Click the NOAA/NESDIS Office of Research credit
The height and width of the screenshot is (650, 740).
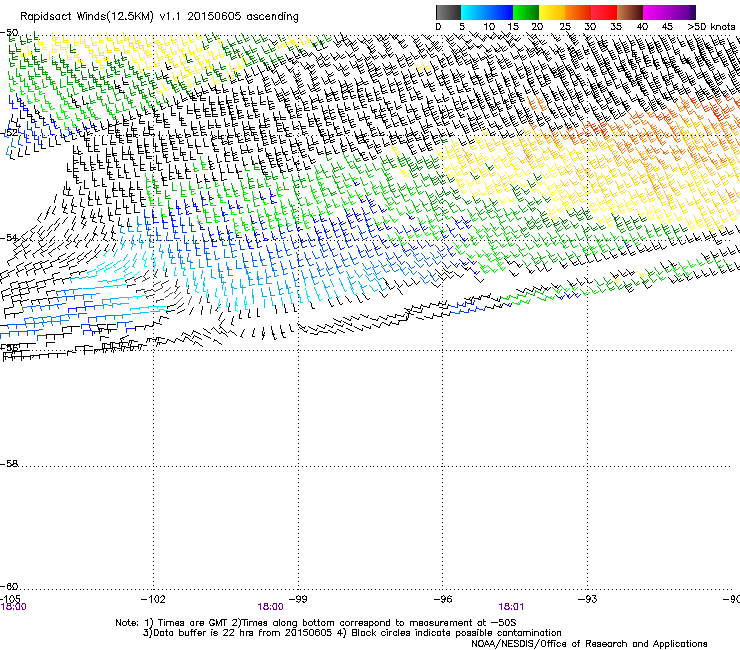[x=589, y=644]
